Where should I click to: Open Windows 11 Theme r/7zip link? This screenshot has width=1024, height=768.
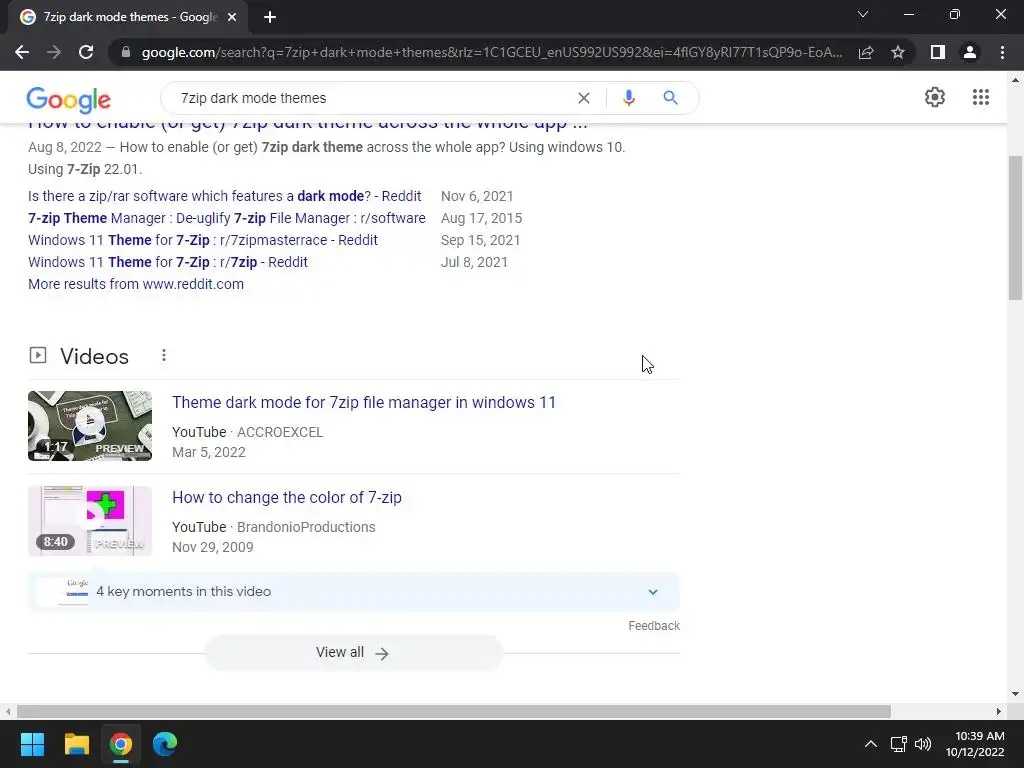[168, 263]
